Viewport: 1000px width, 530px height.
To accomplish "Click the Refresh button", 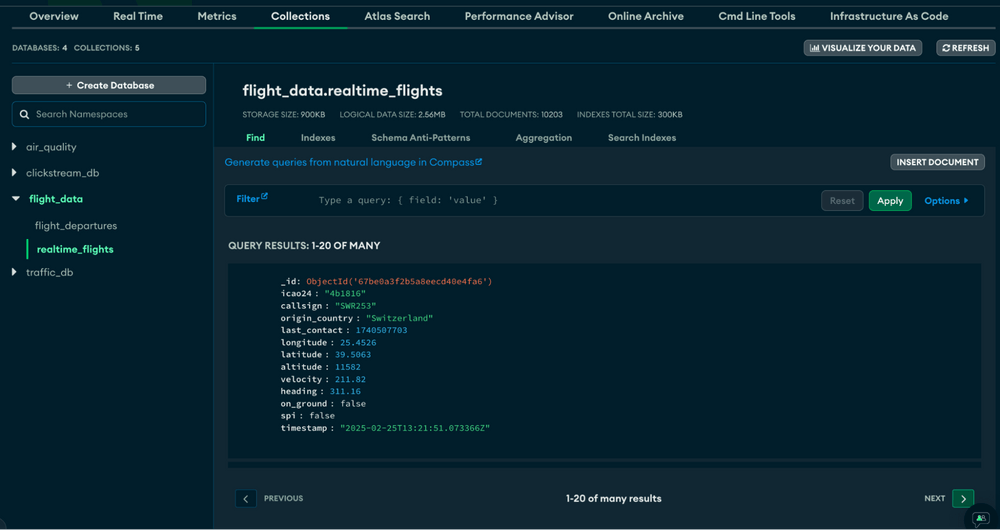I will [966, 48].
